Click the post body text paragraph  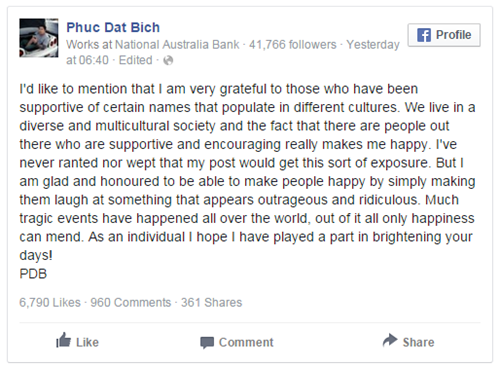click(x=247, y=172)
